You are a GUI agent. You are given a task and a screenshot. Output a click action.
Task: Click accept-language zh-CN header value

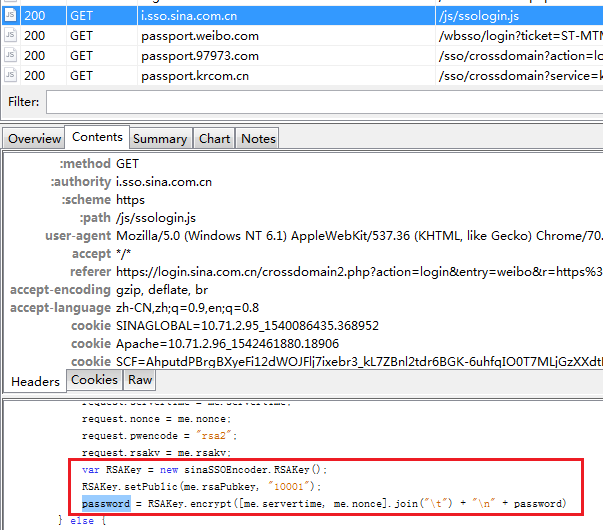(x=187, y=308)
